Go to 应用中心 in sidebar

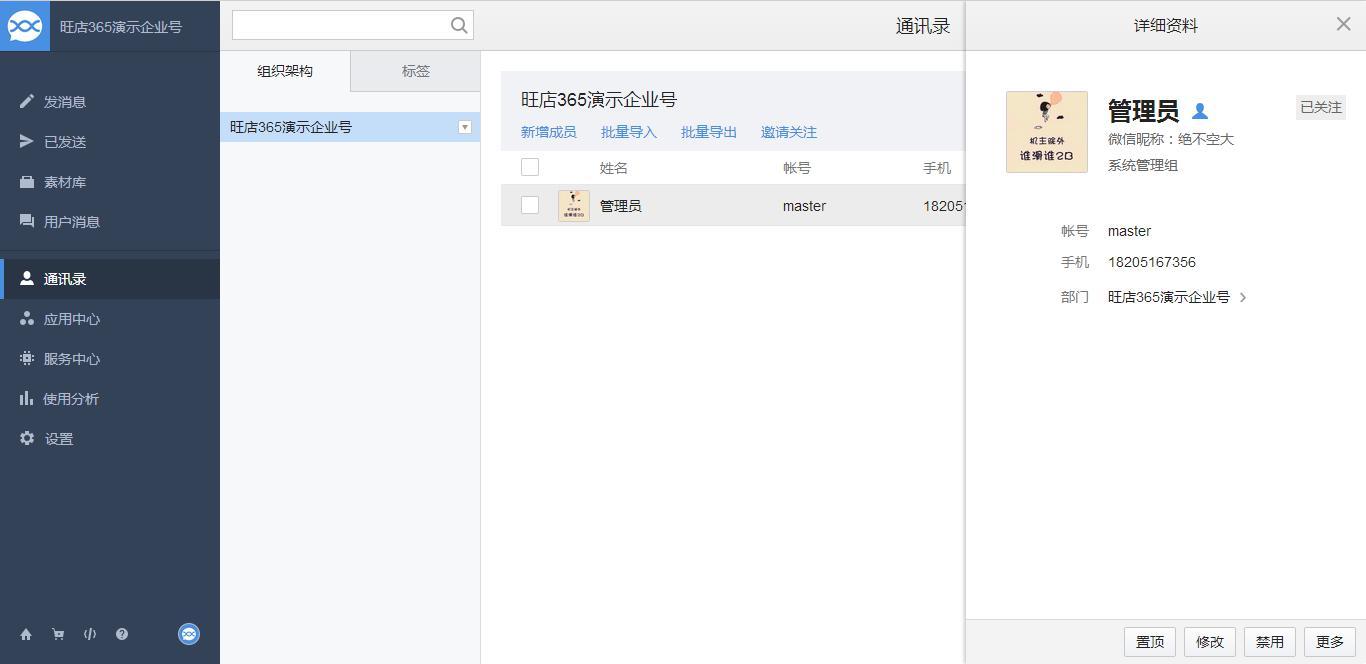pos(71,319)
